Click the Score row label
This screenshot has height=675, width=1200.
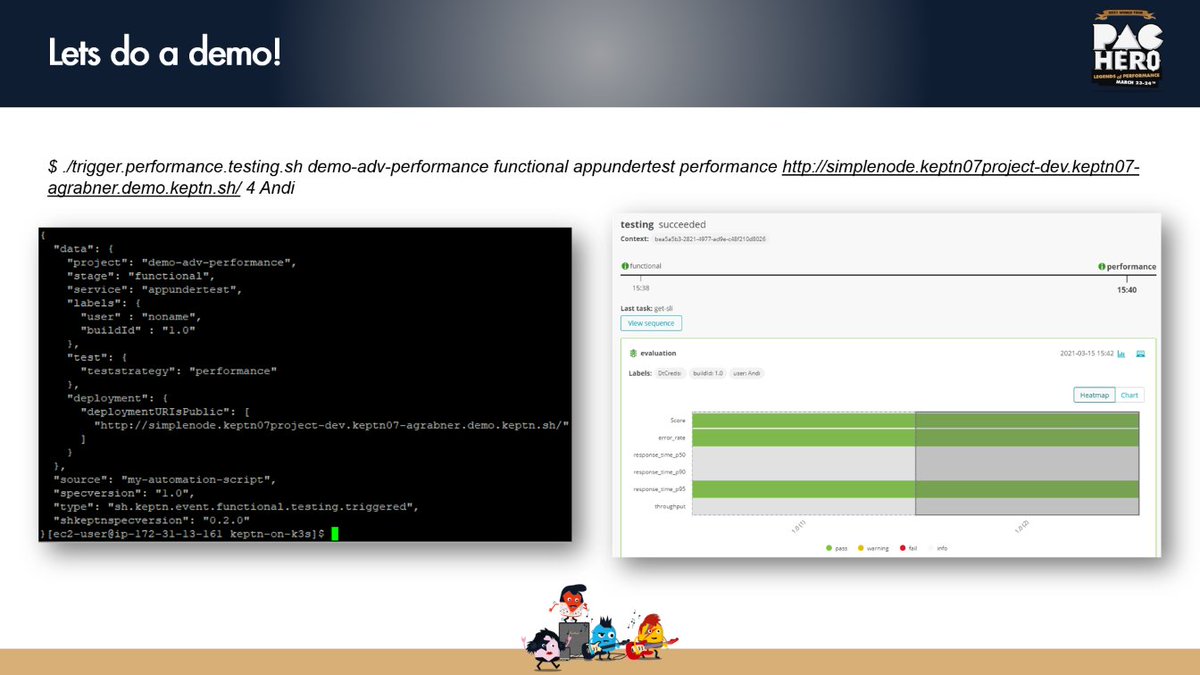tap(678, 420)
